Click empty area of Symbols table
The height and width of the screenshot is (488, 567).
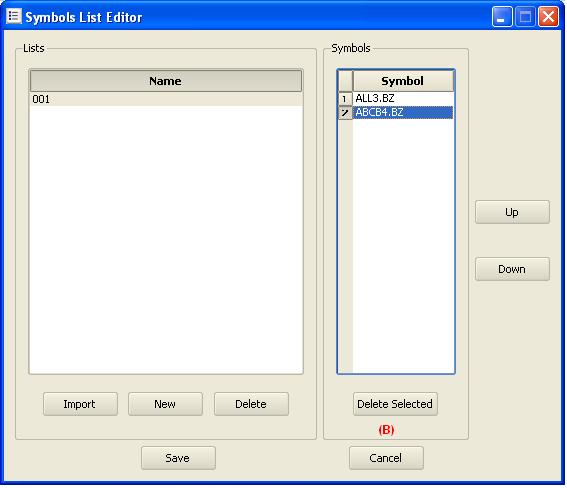click(x=403, y=246)
